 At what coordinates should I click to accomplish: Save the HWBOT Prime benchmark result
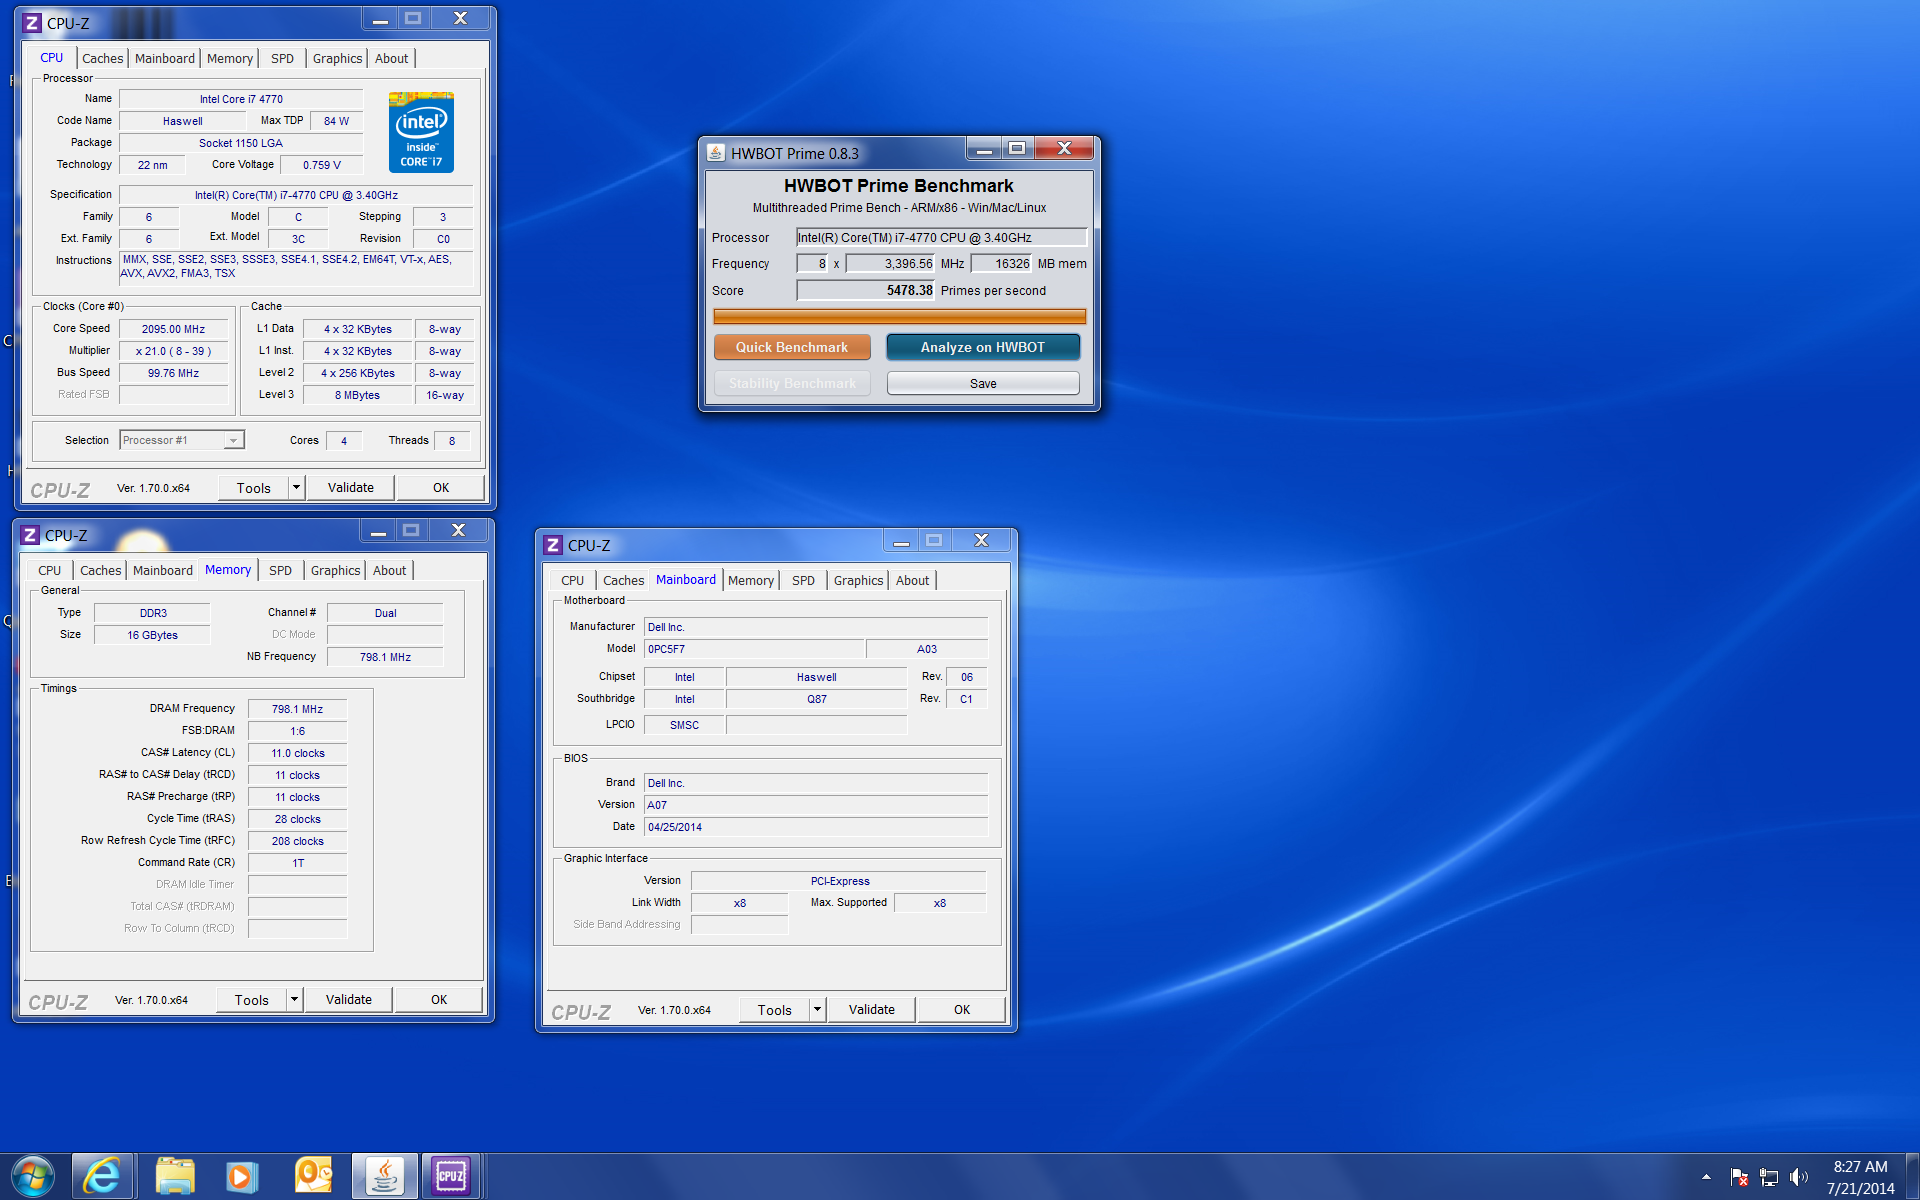(x=983, y=383)
